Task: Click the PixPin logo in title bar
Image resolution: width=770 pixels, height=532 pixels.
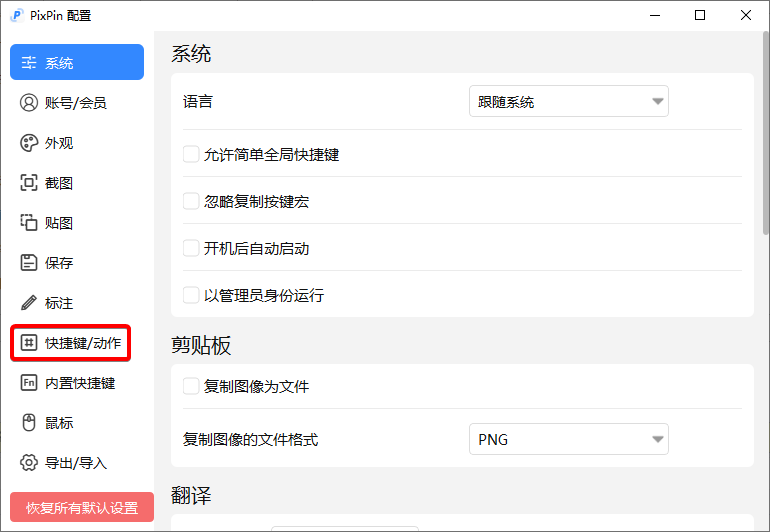Action: [x=17, y=15]
